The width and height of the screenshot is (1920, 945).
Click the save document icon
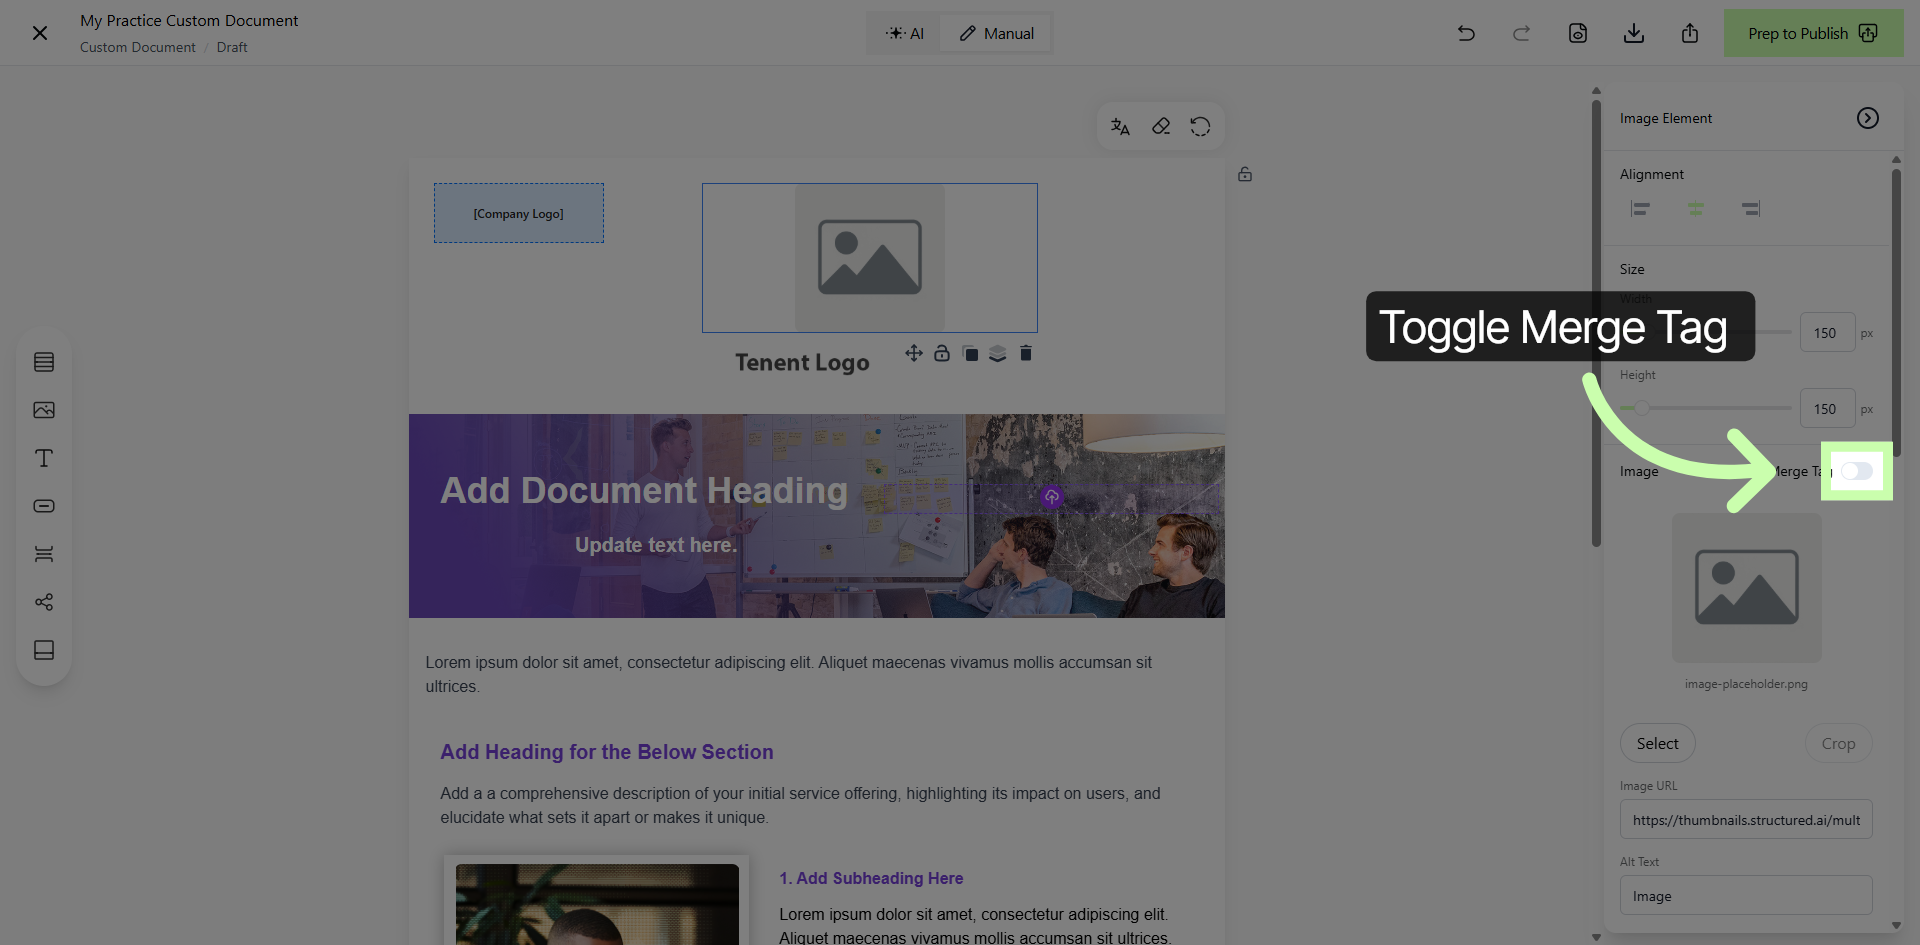tap(1578, 33)
